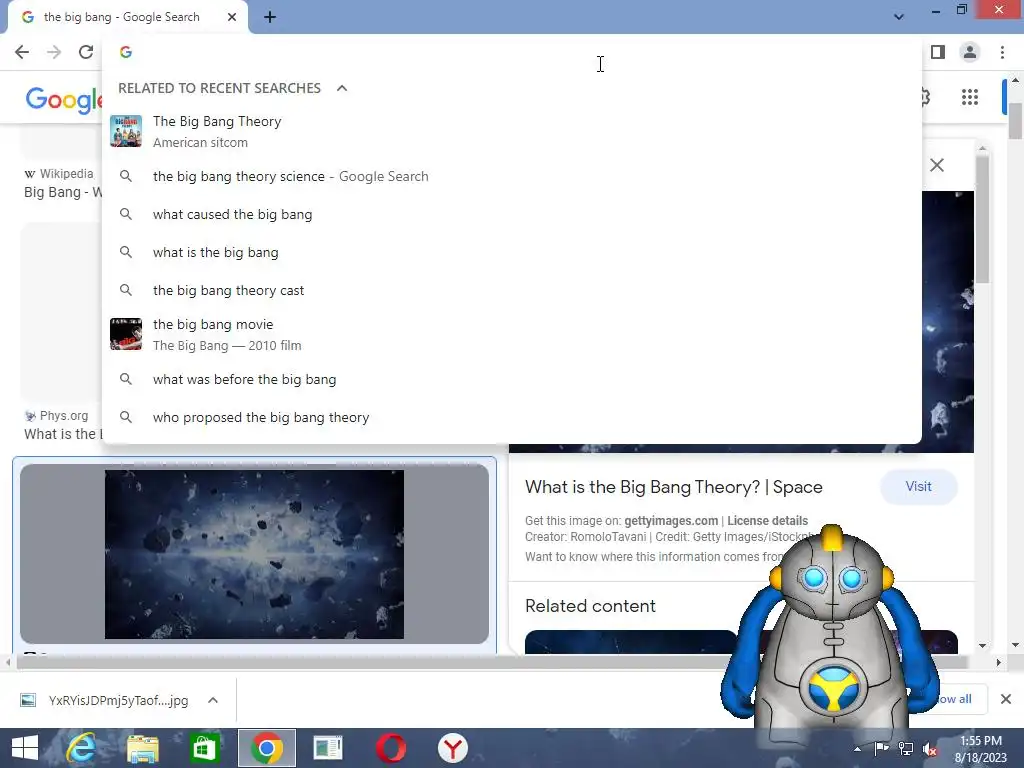1024x768 pixels.
Task: Click The Big Bang 2010 film thumbnail
Action: (x=126, y=334)
